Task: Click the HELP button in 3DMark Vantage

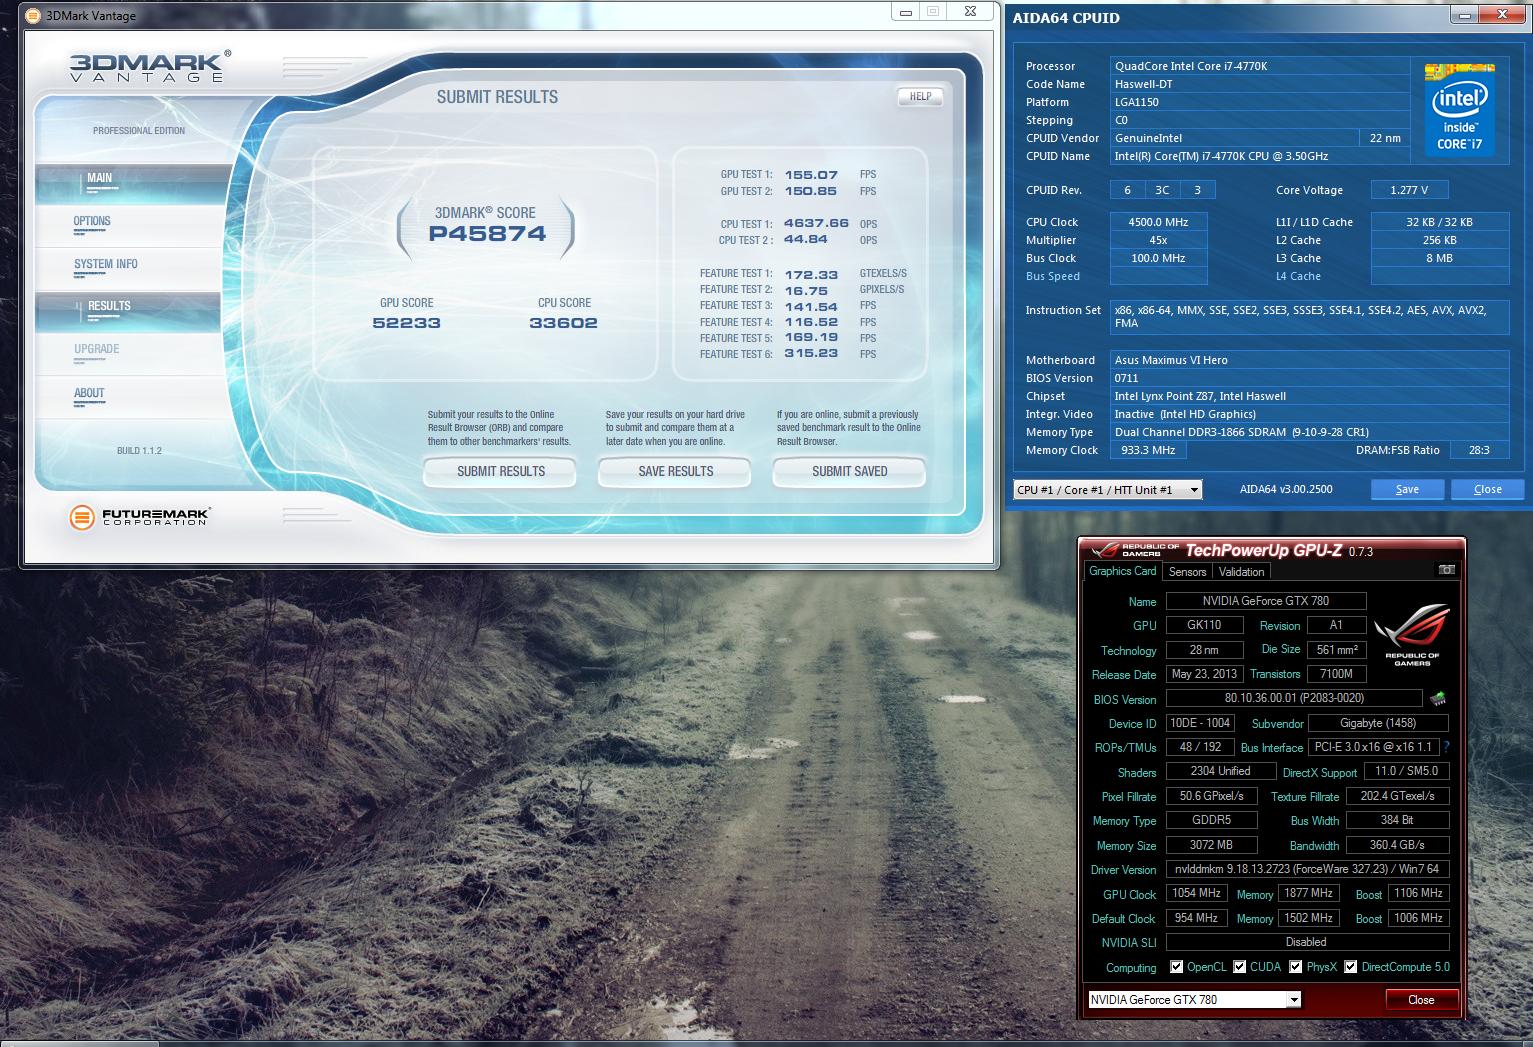Action: [920, 97]
